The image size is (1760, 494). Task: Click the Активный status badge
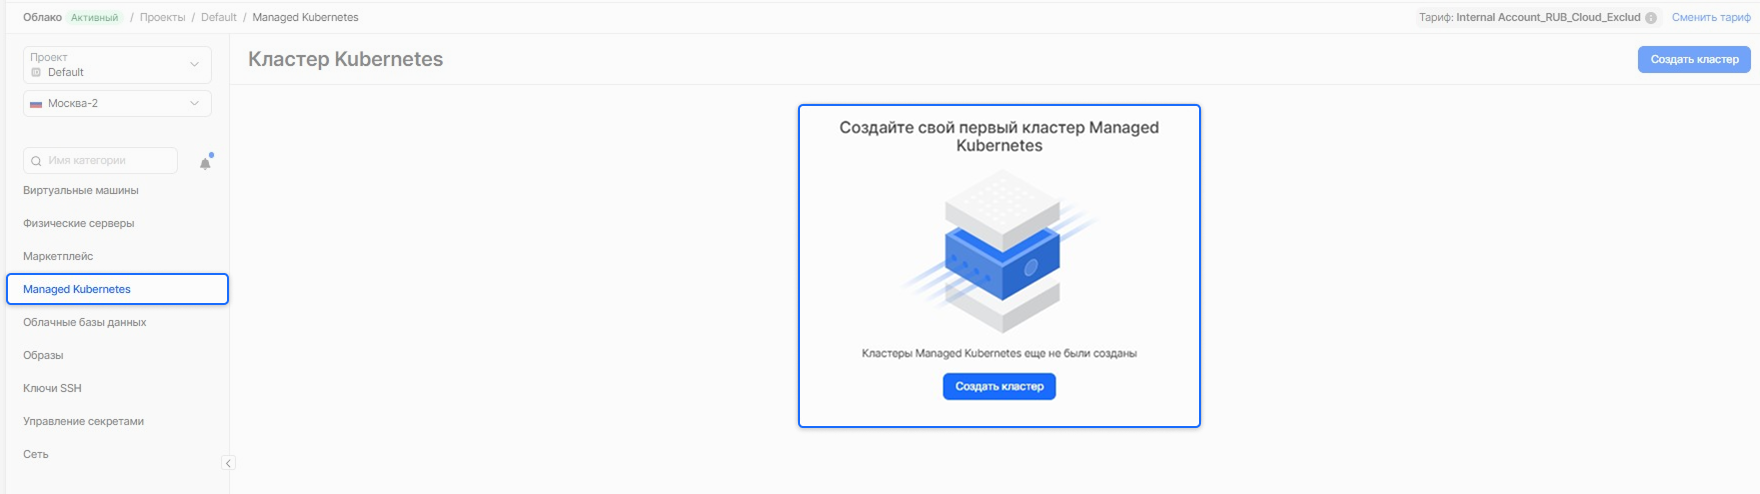[x=94, y=18]
